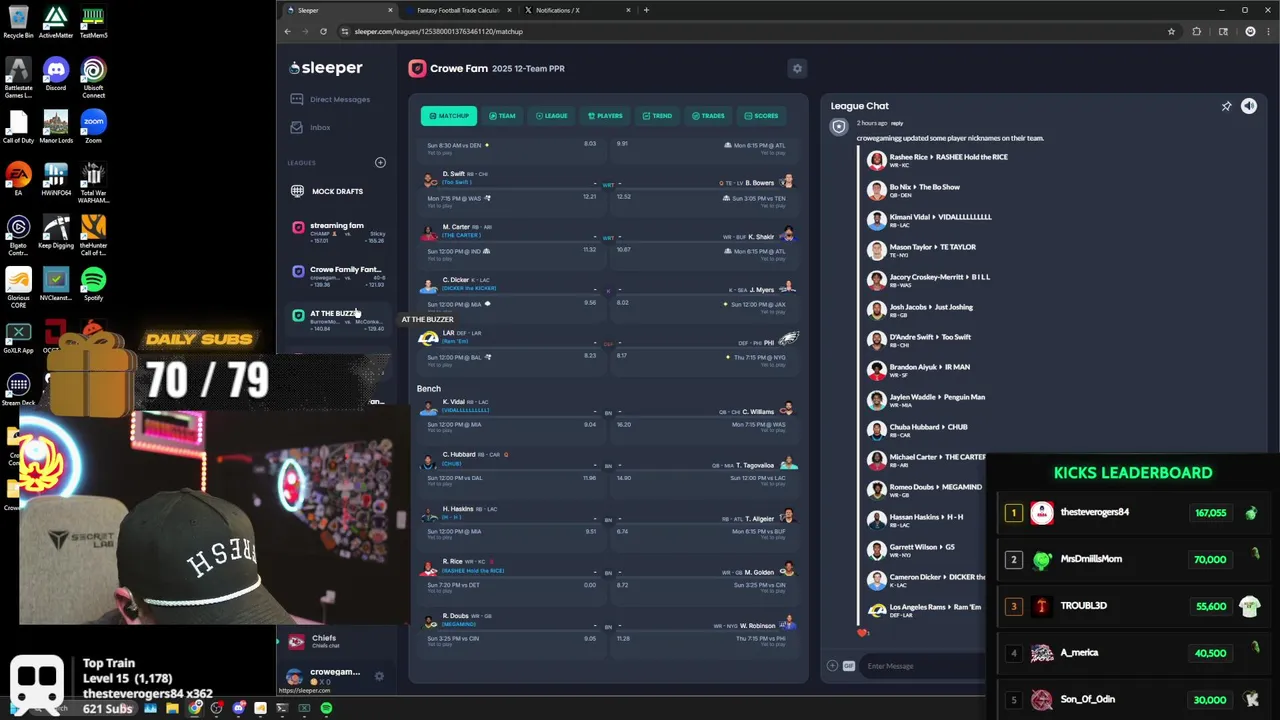The height and width of the screenshot is (720, 1280).
Task: Select the streaming fam league
Action: (x=338, y=232)
